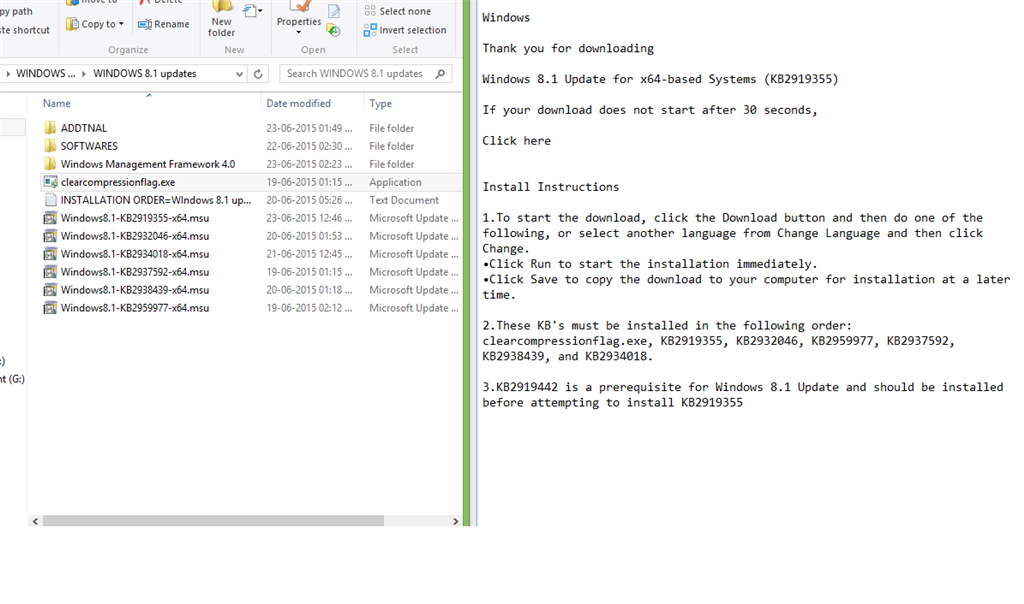Screen dimensions: 1024x604
Task: Select the ADDTNAL folder icon
Action: click(50, 128)
